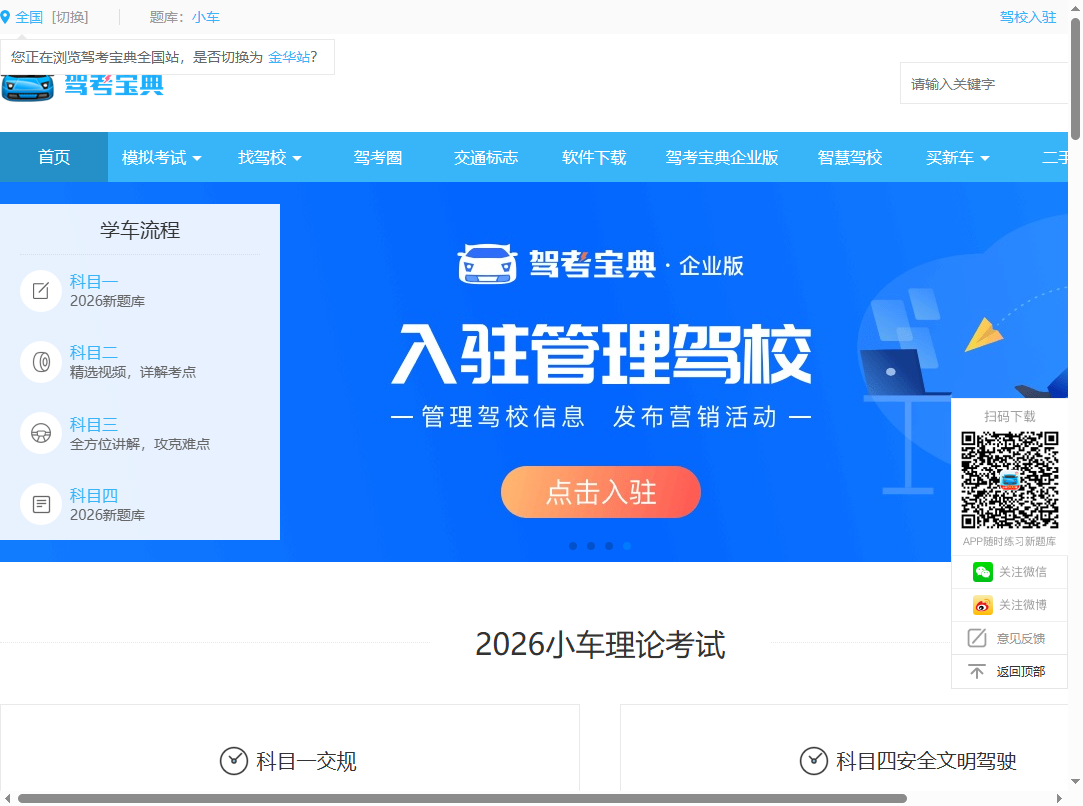This screenshot has height=806, width=1083.
Task: Click the 科目四安全文明驾驶 card title
Action: pos(926,761)
